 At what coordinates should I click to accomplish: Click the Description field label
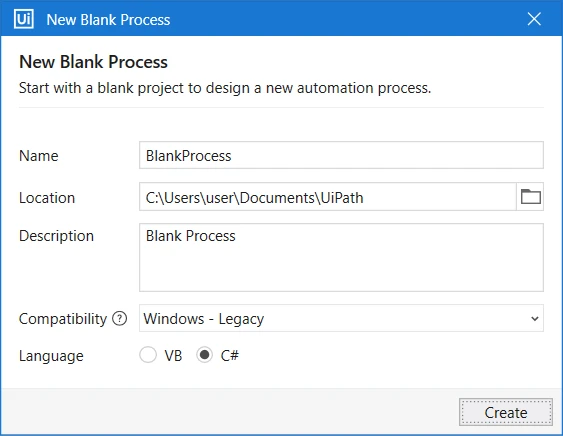pyautogui.click(x=56, y=236)
